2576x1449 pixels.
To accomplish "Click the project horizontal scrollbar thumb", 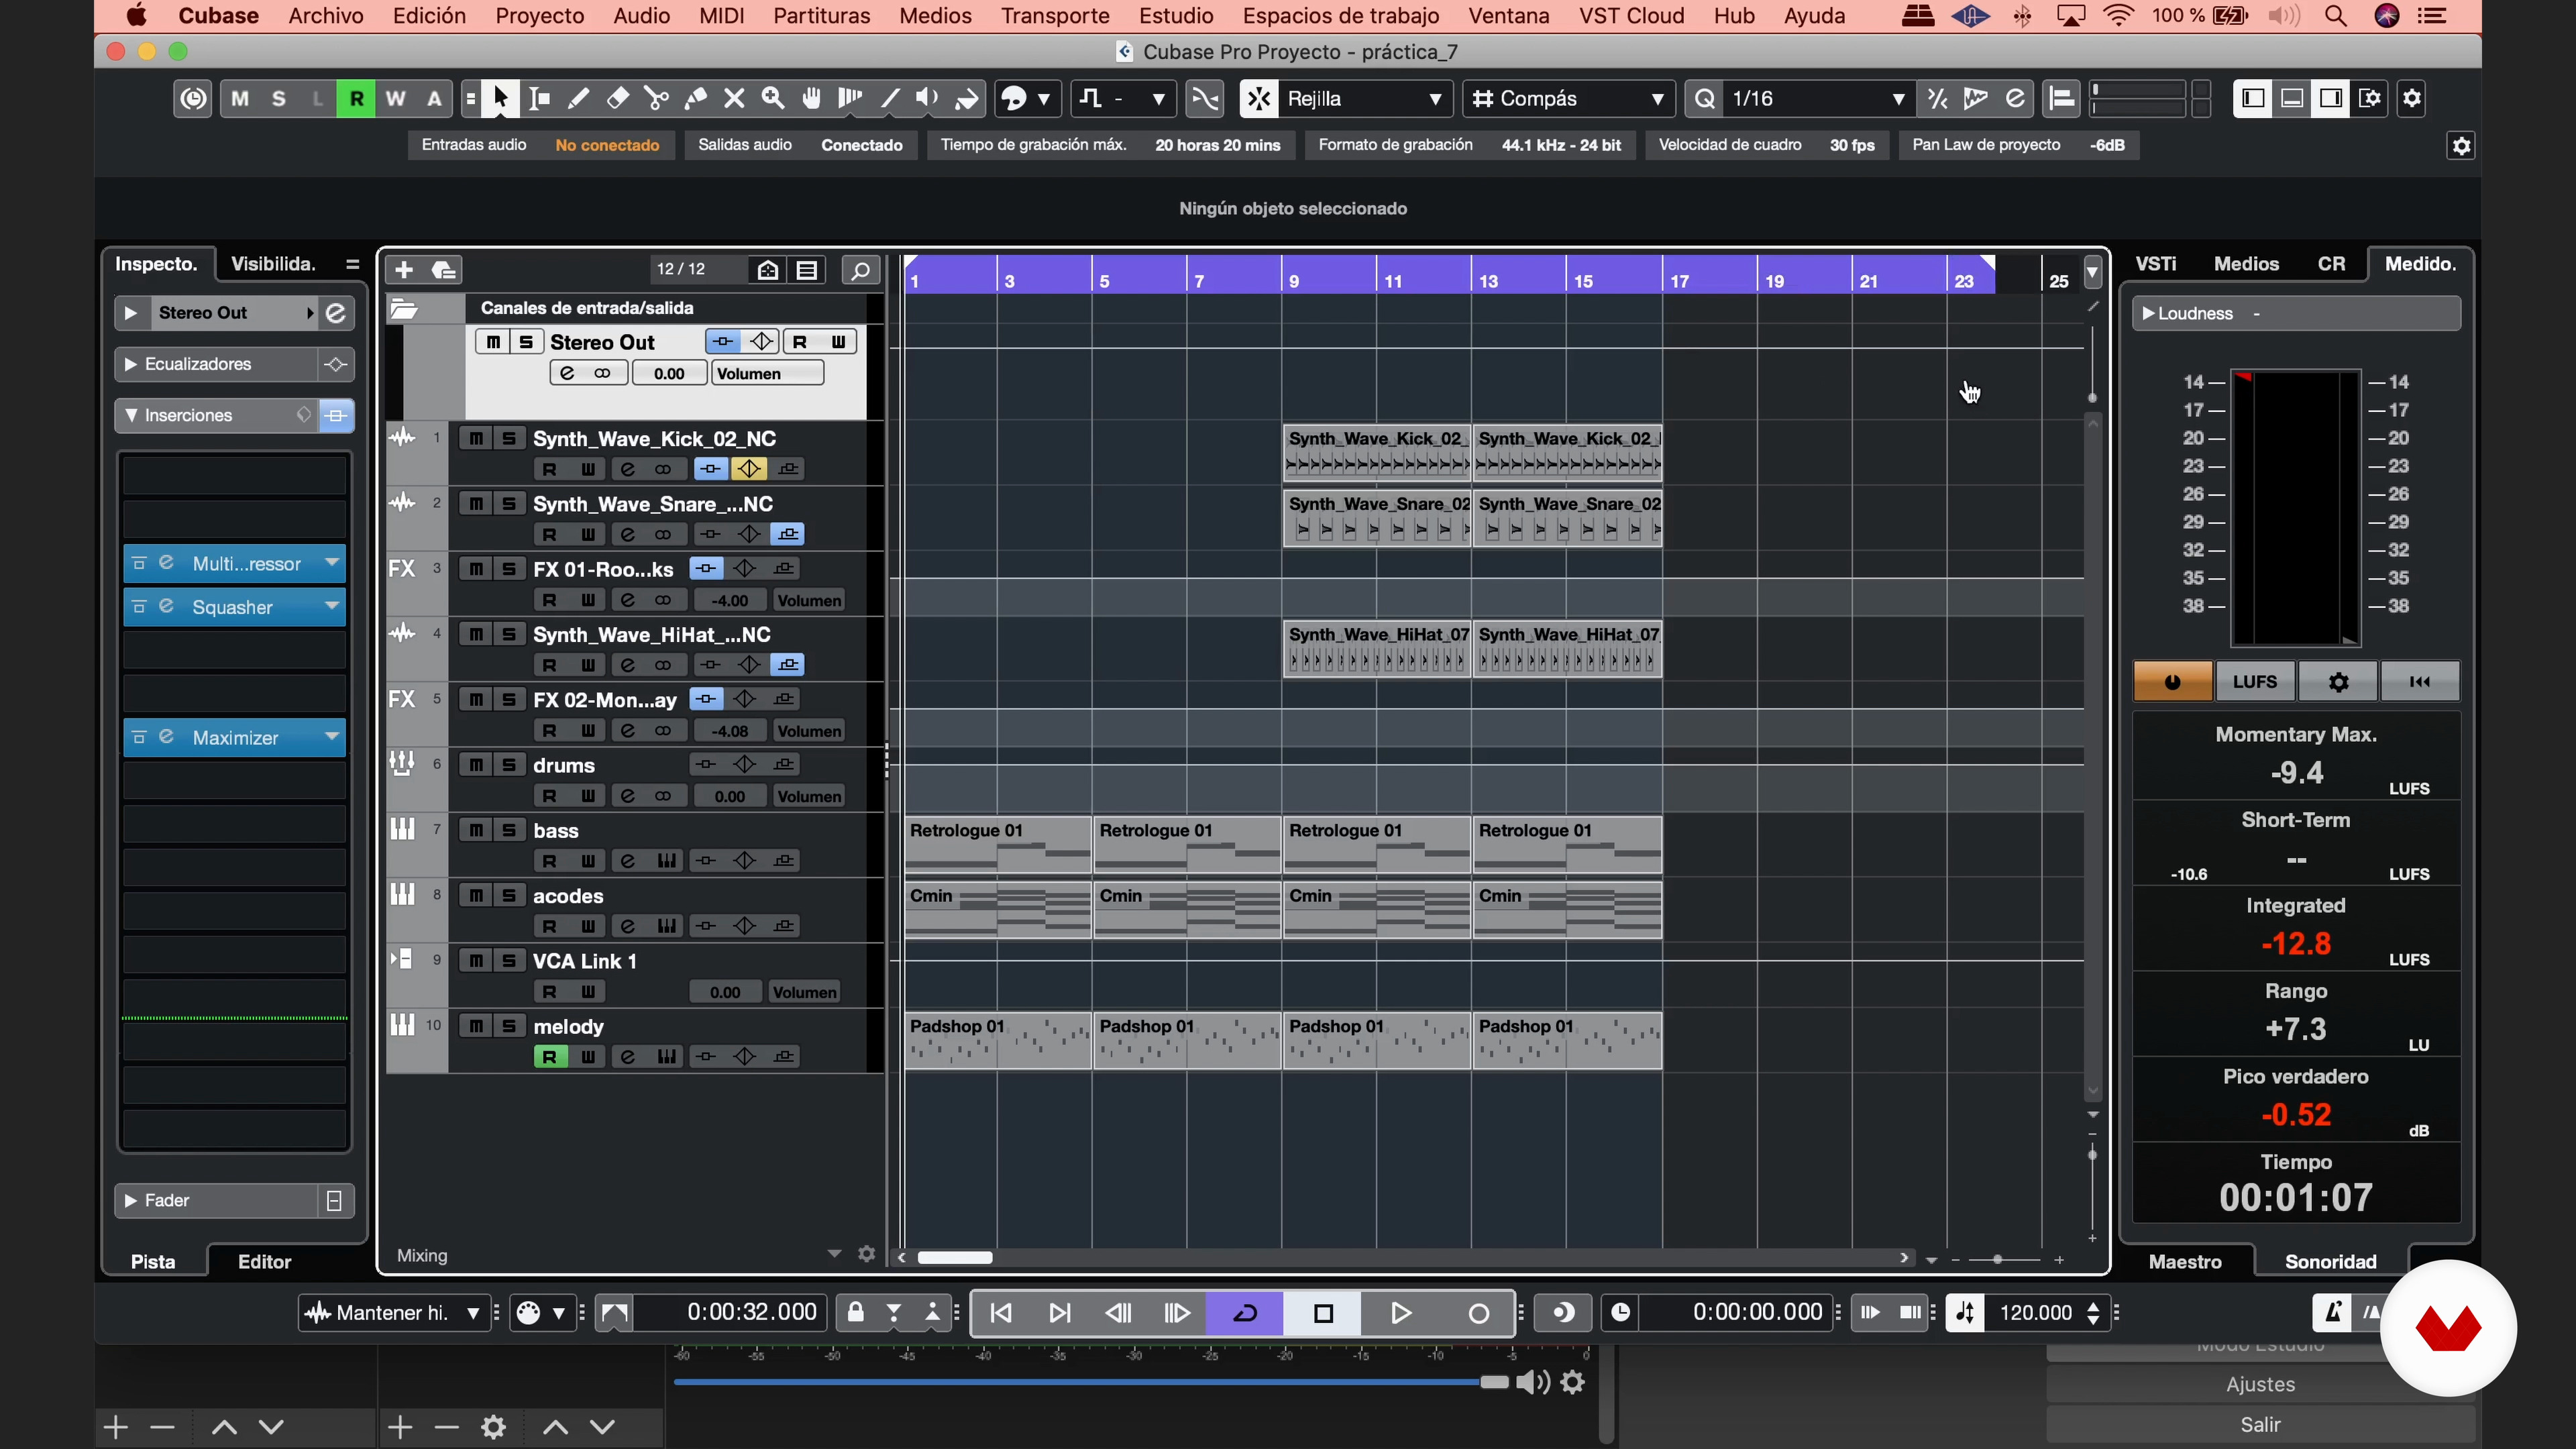I will pos(955,1258).
